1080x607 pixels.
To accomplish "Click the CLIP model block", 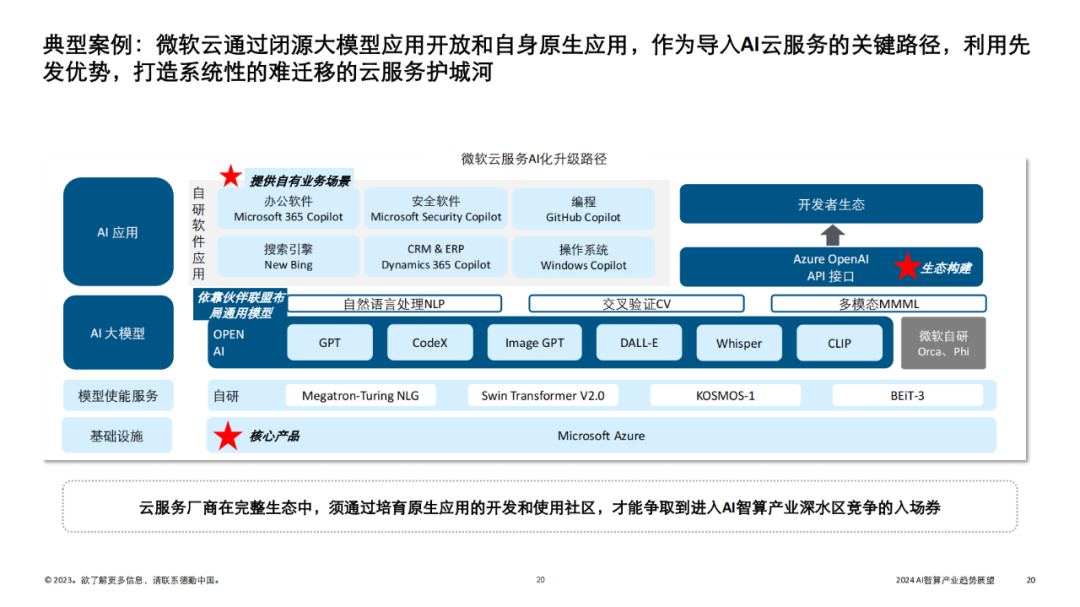I will coord(840,342).
